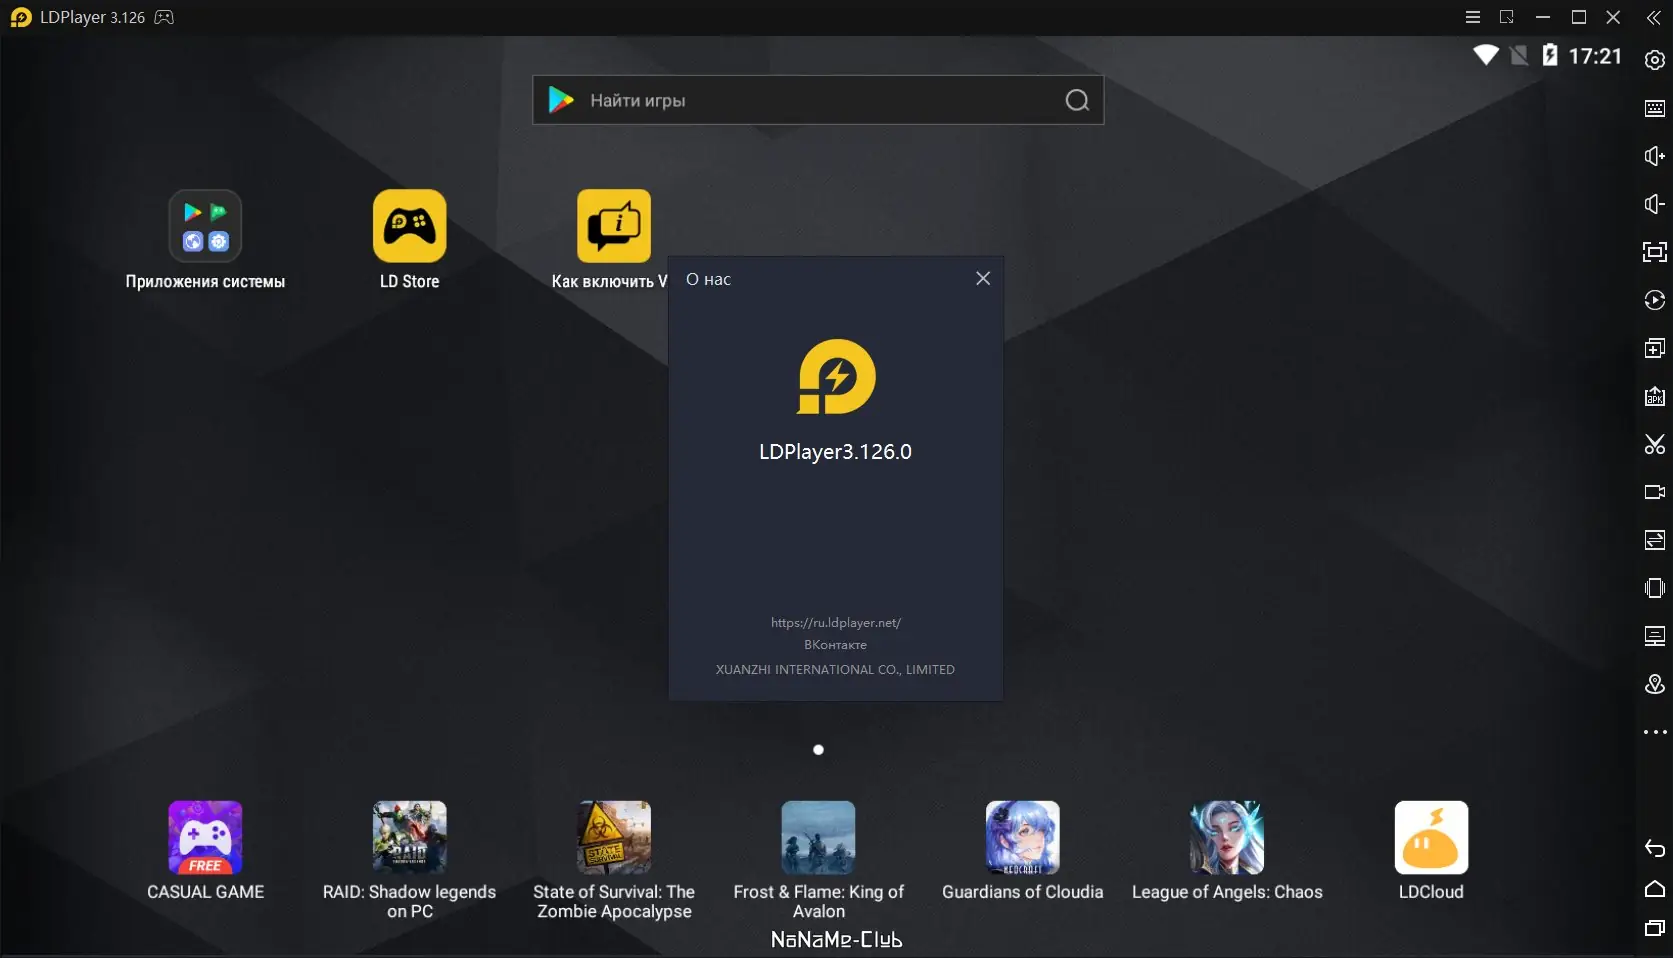Click the gamepad icon beside LDPlayer title
This screenshot has height=958, width=1673.
coord(164,17)
